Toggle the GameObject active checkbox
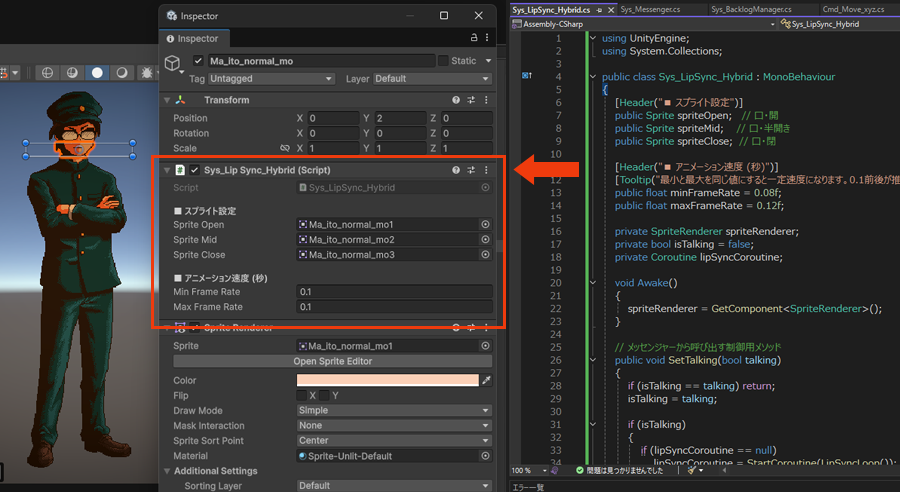The width and height of the screenshot is (900, 492). pyautogui.click(x=198, y=61)
